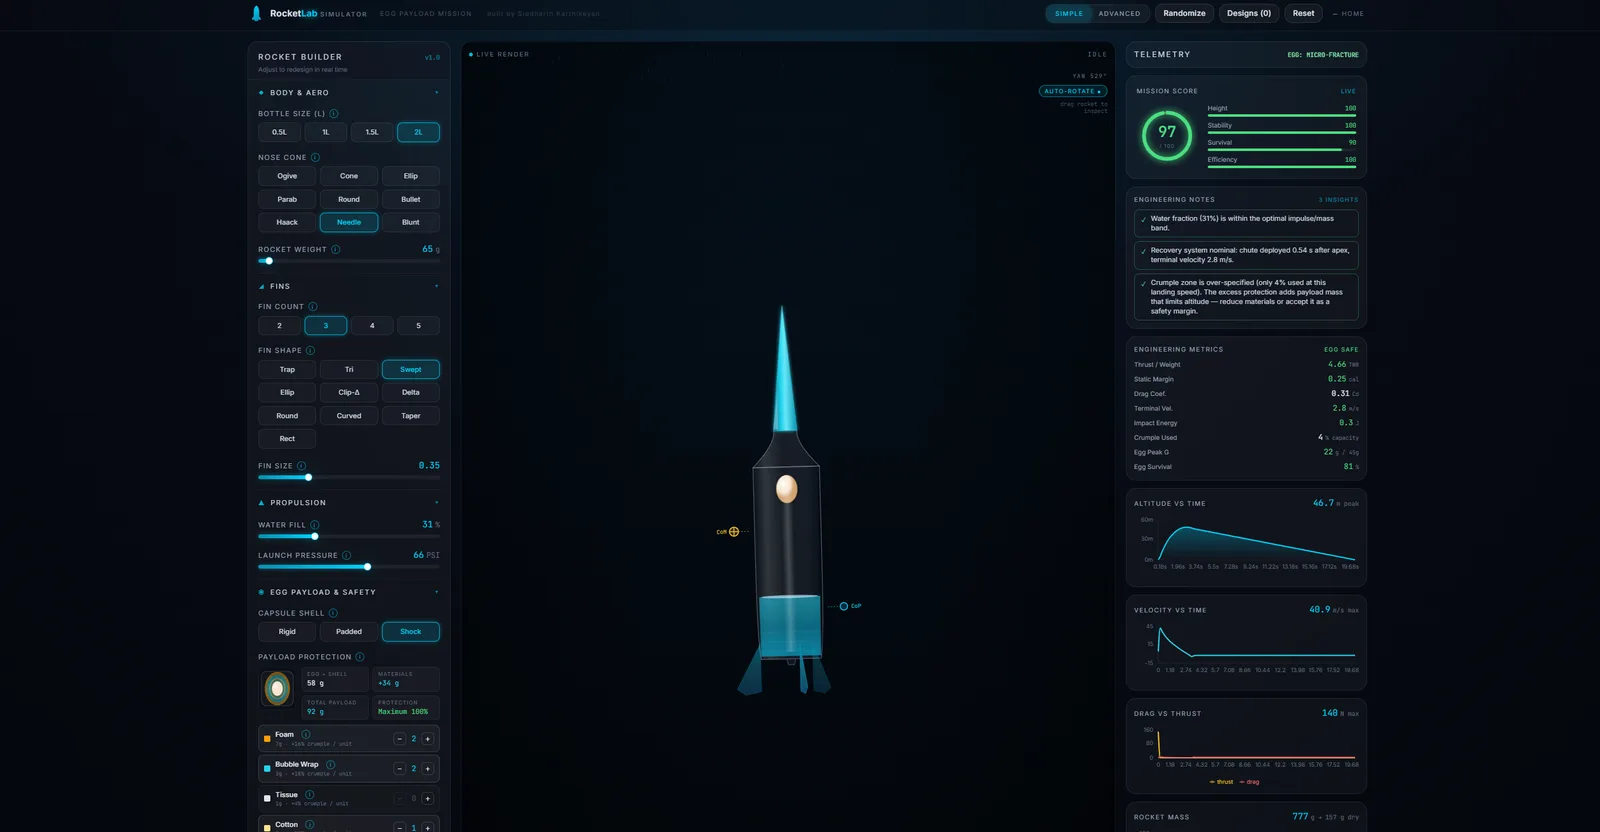Add one Cotton unit with plus
Image resolution: width=1600 pixels, height=832 pixels.
click(x=428, y=828)
